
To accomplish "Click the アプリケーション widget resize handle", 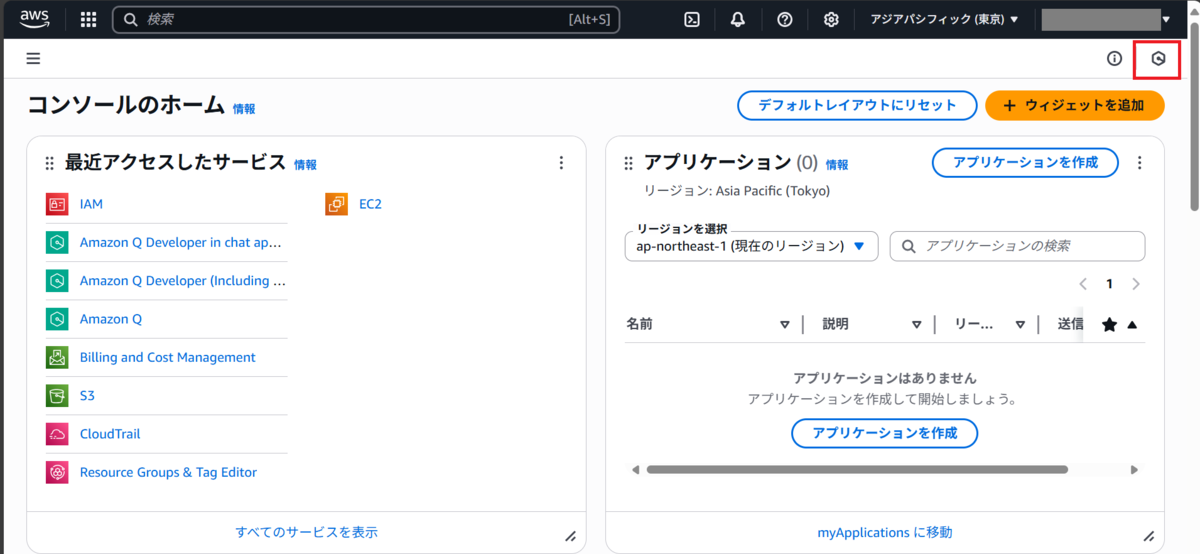I will 1149,536.
